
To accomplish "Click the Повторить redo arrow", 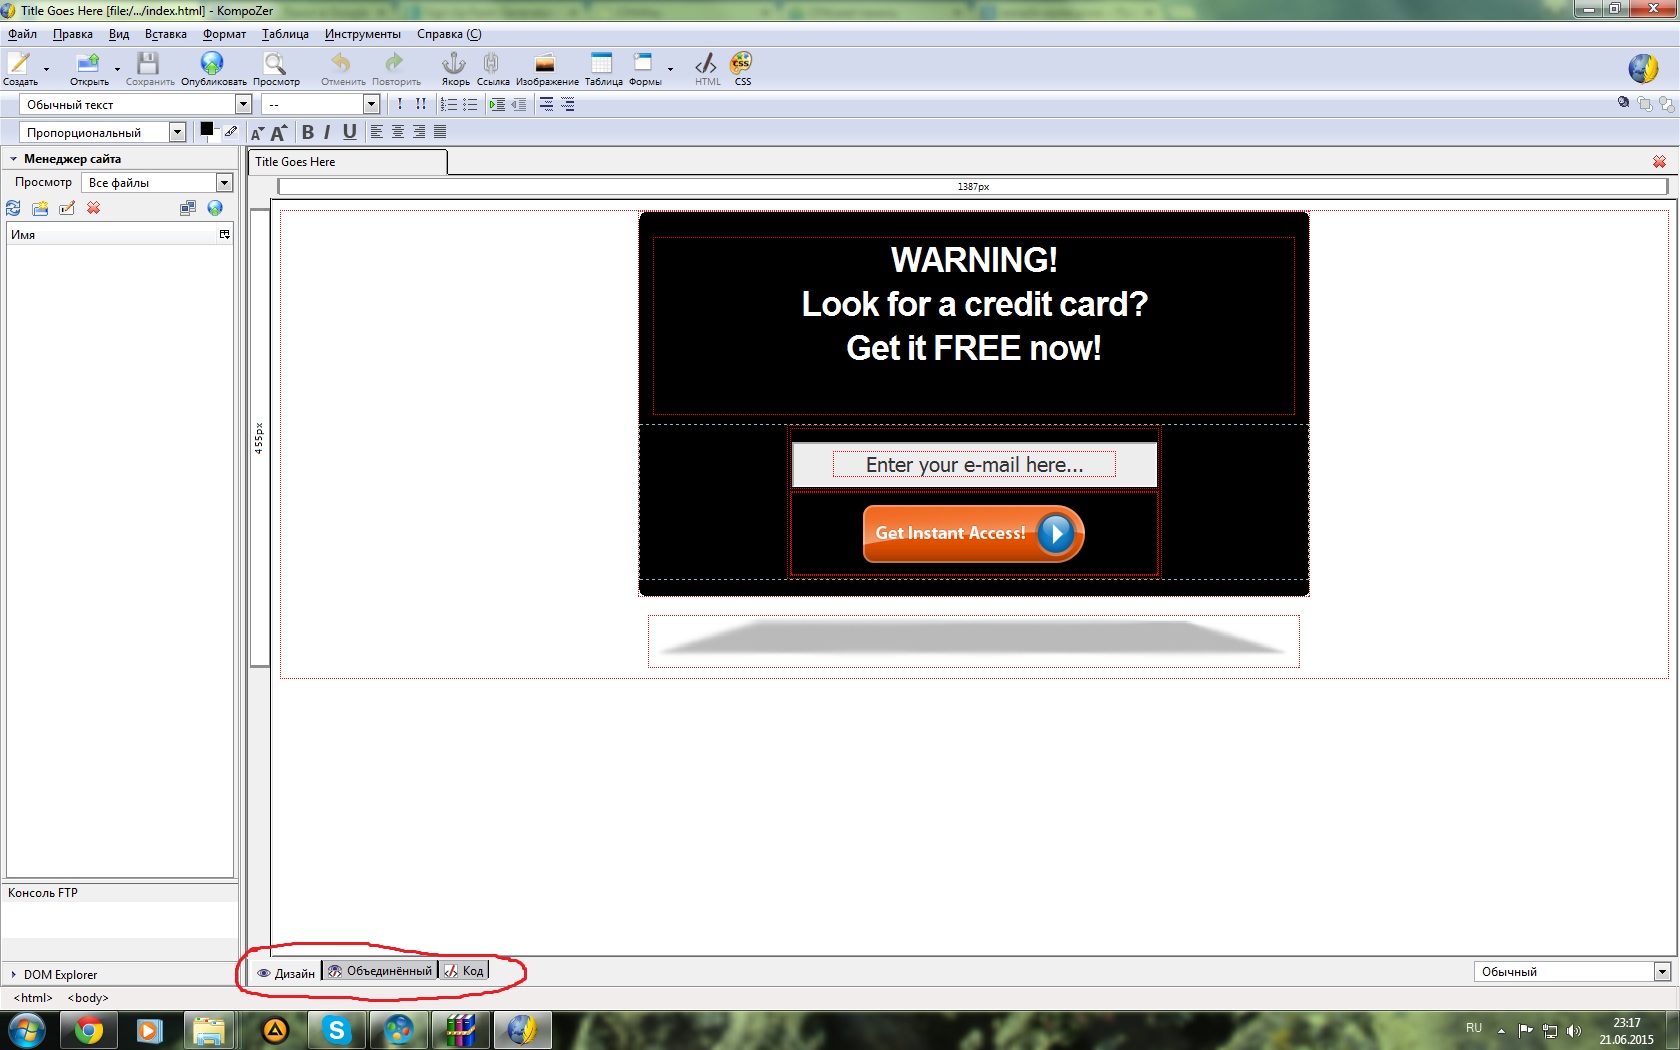I will coord(395,63).
